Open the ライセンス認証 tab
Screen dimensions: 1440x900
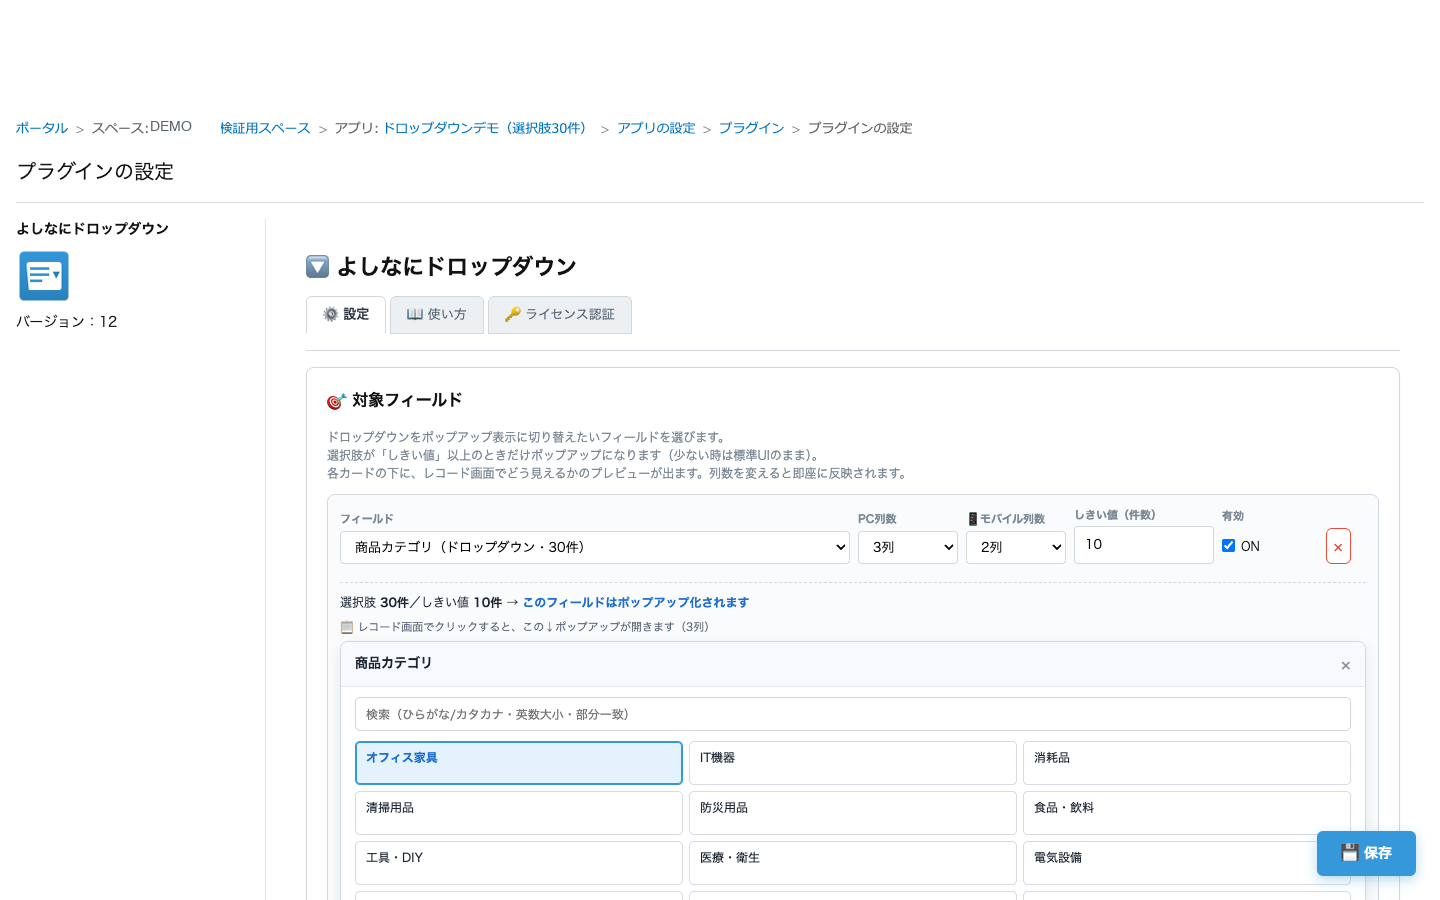click(560, 315)
